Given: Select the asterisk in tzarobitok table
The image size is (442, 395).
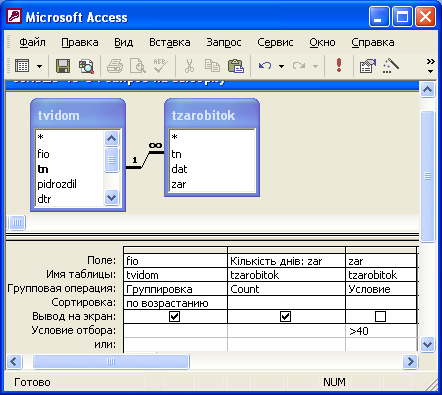Looking at the screenshot, I should (174, 137).
